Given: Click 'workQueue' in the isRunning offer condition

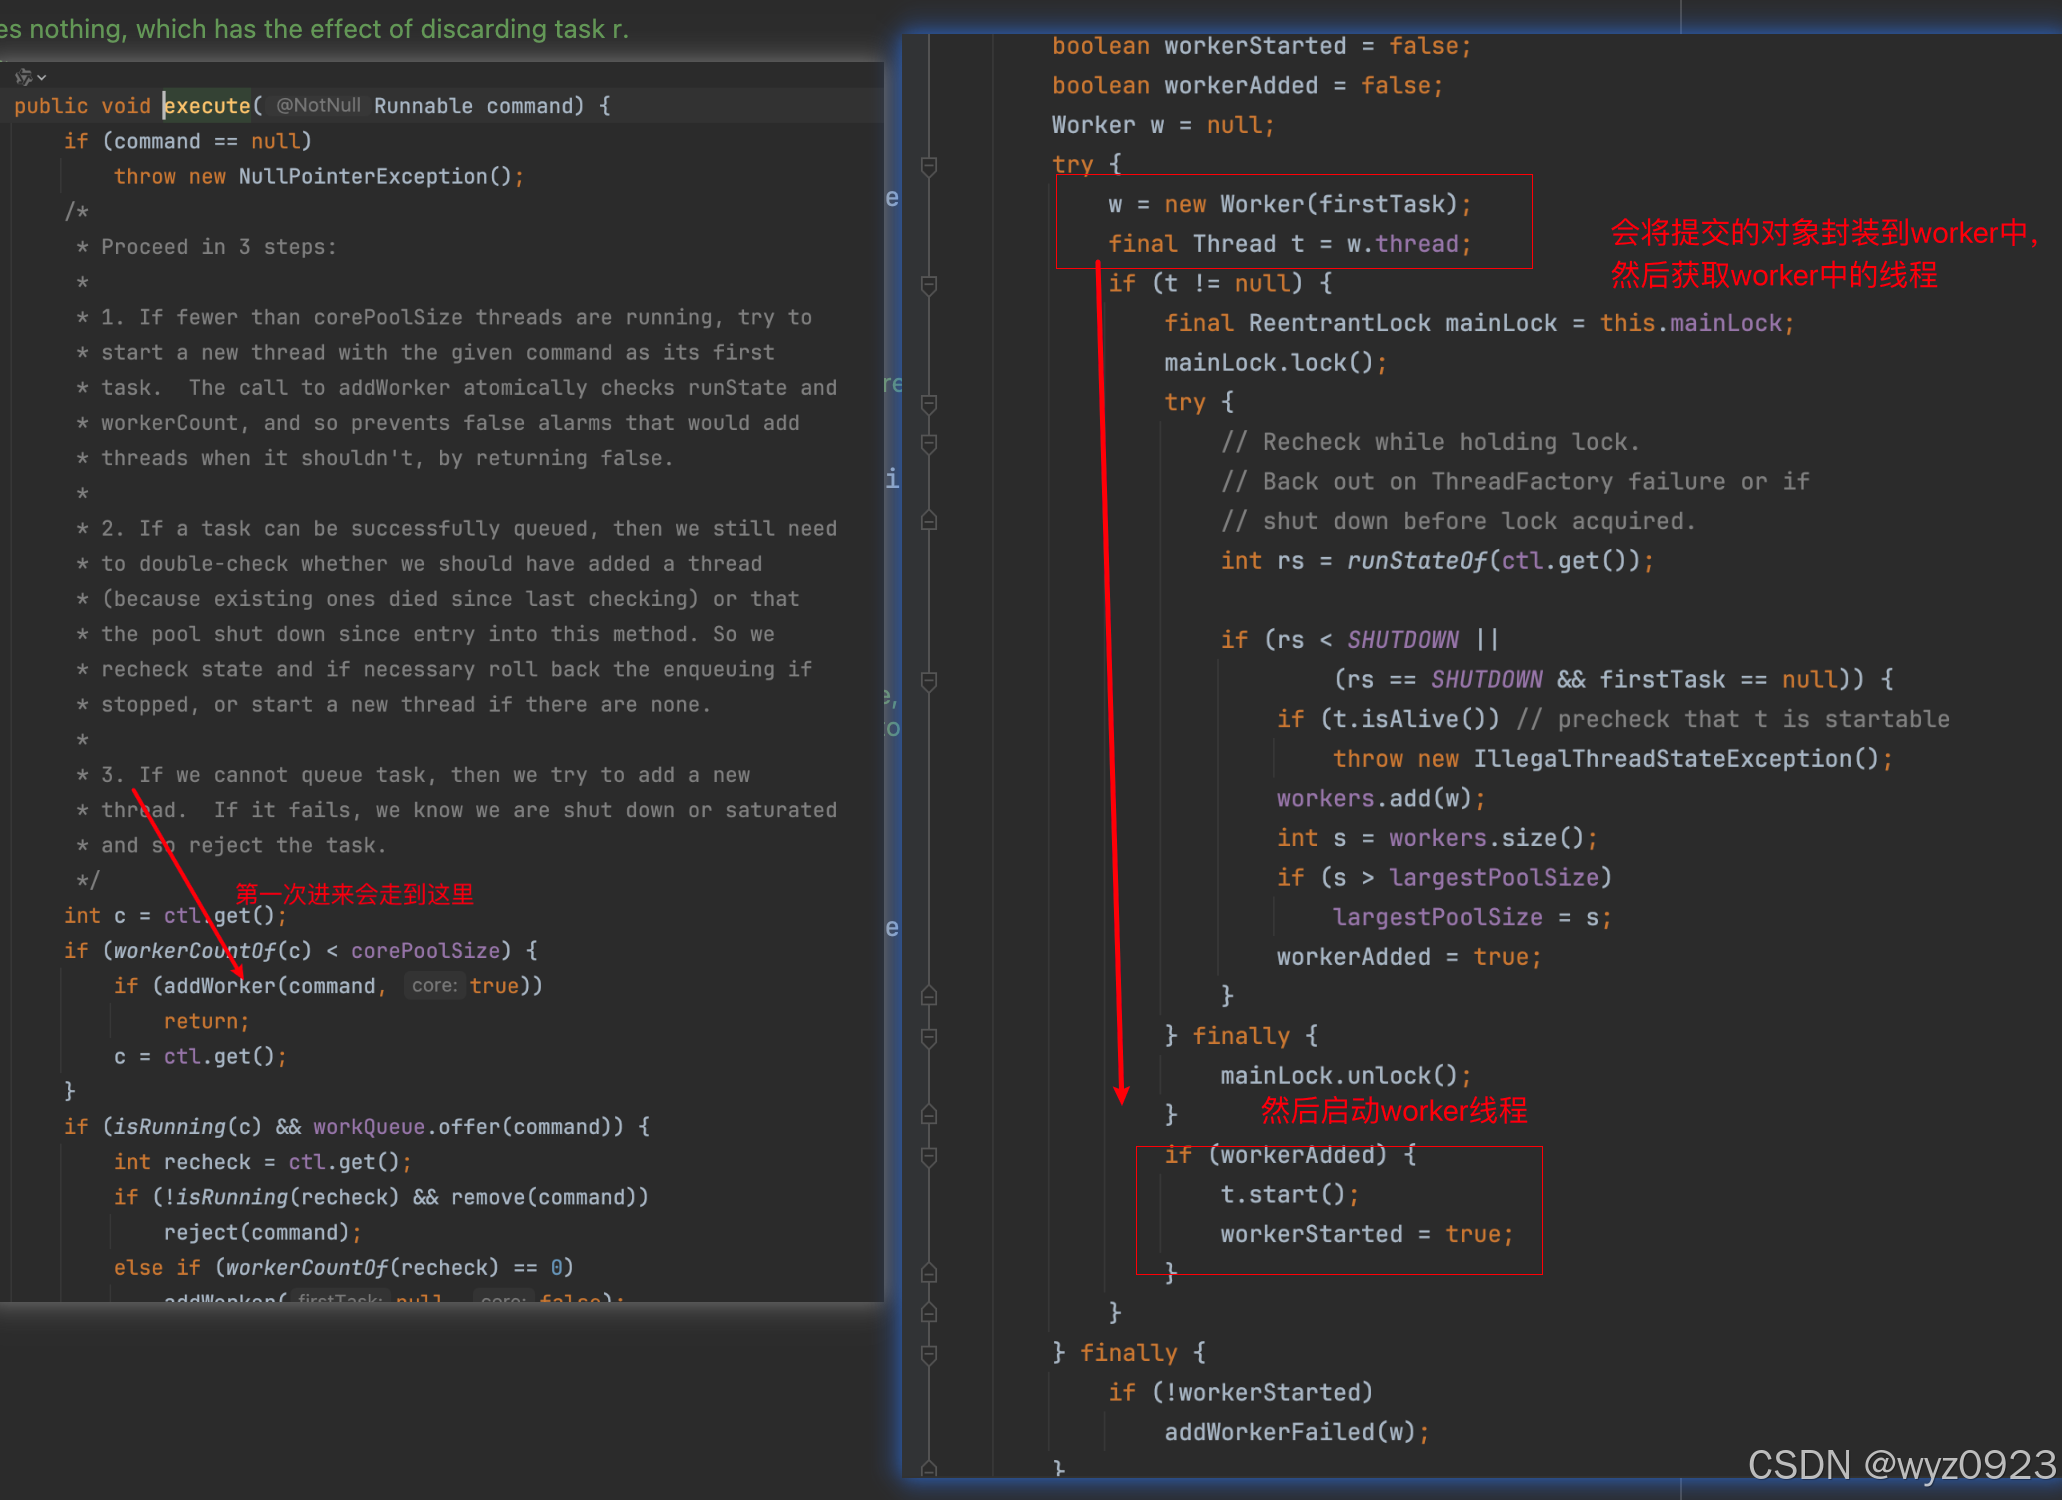Looking at the screenshot, I should click(x=368, y=1127).
